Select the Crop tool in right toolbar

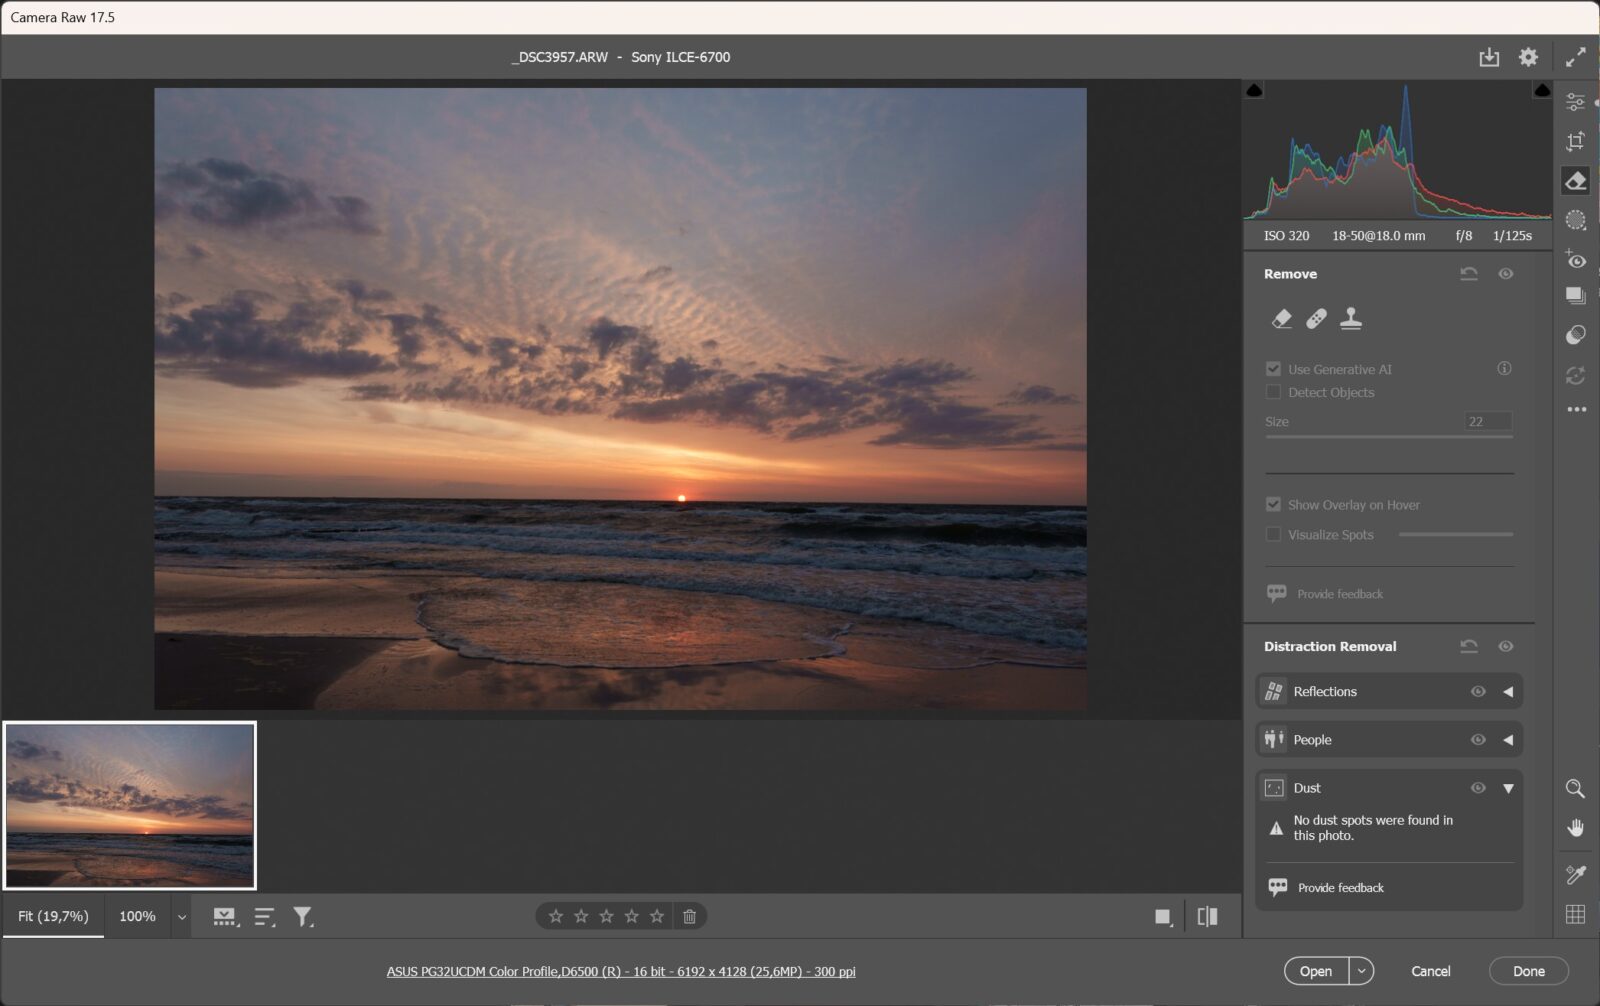[x=1575, y=141]
